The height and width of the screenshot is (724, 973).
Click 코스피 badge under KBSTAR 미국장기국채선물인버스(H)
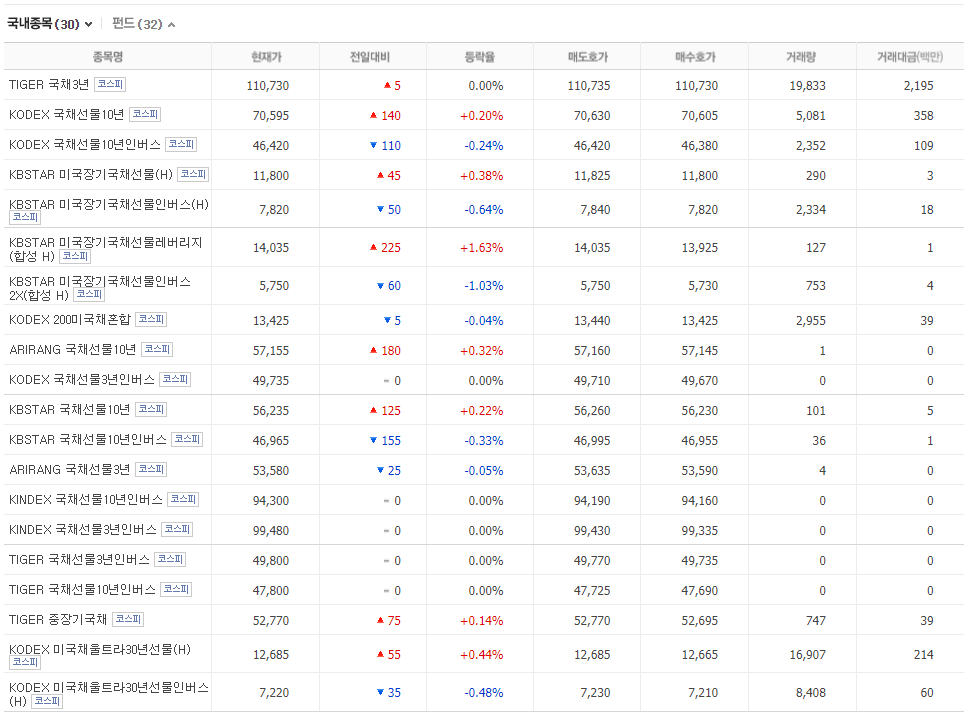tap(25, 217)
